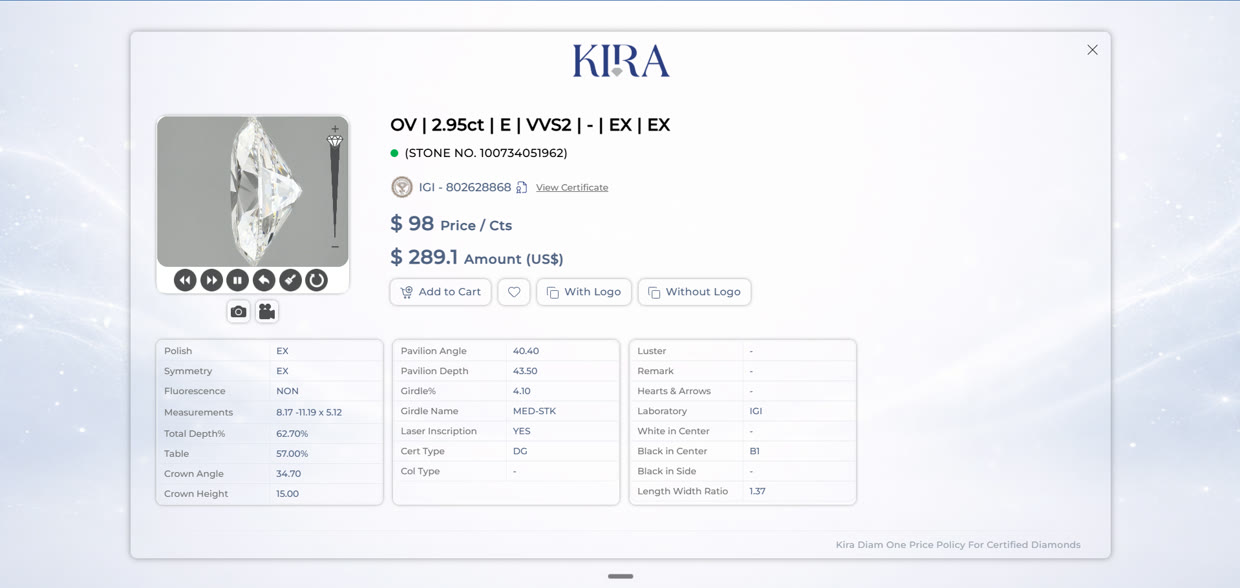Viewport: 1240px width, 588px height.
Task: Click the certificate document icon beside IGI number
Action: 522,187
